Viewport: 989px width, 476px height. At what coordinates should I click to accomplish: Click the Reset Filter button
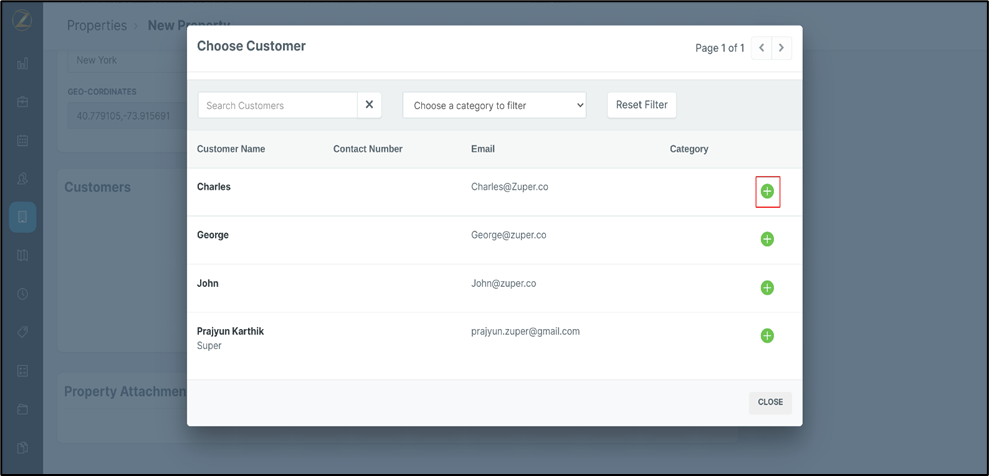point(642,105)
